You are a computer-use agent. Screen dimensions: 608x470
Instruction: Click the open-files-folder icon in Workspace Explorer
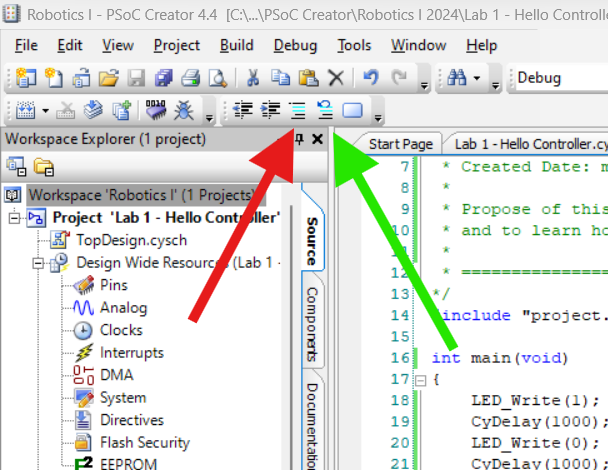click(x=43, y=167)
